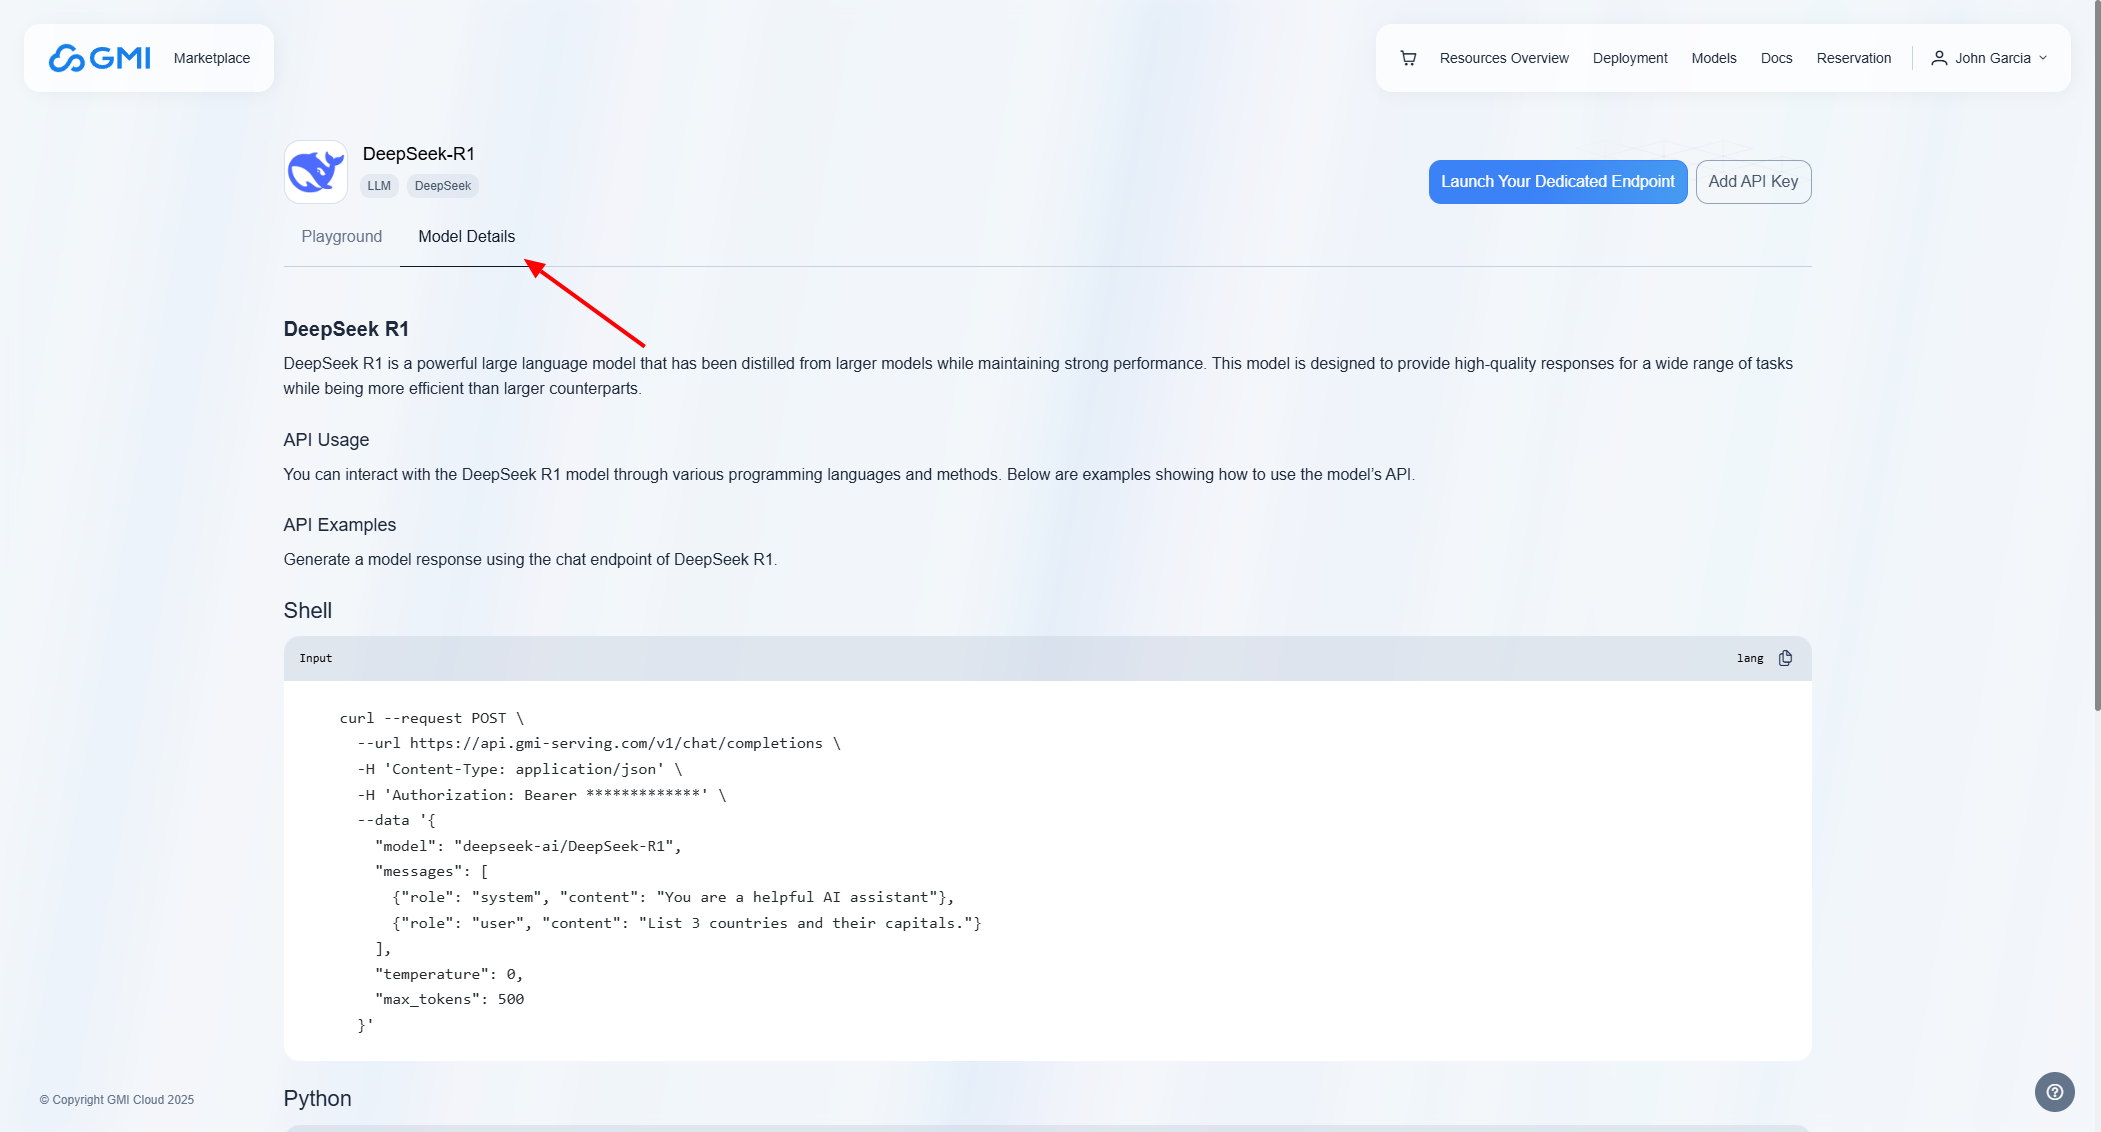Open the Docs page
Image resolution: width=2101 pixels, height=1132 pixels.
(x=1776, y=58)
